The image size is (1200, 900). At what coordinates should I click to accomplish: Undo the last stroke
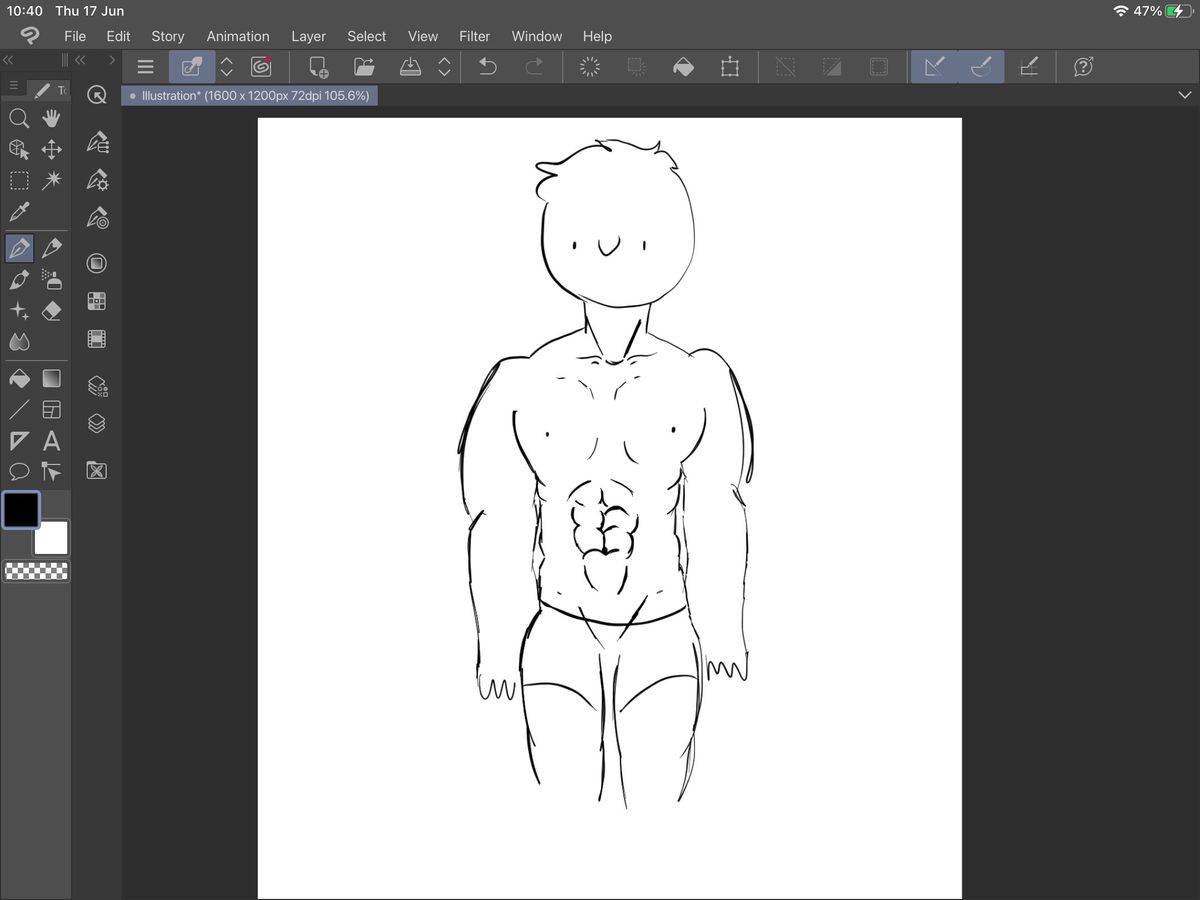point(488,67)
